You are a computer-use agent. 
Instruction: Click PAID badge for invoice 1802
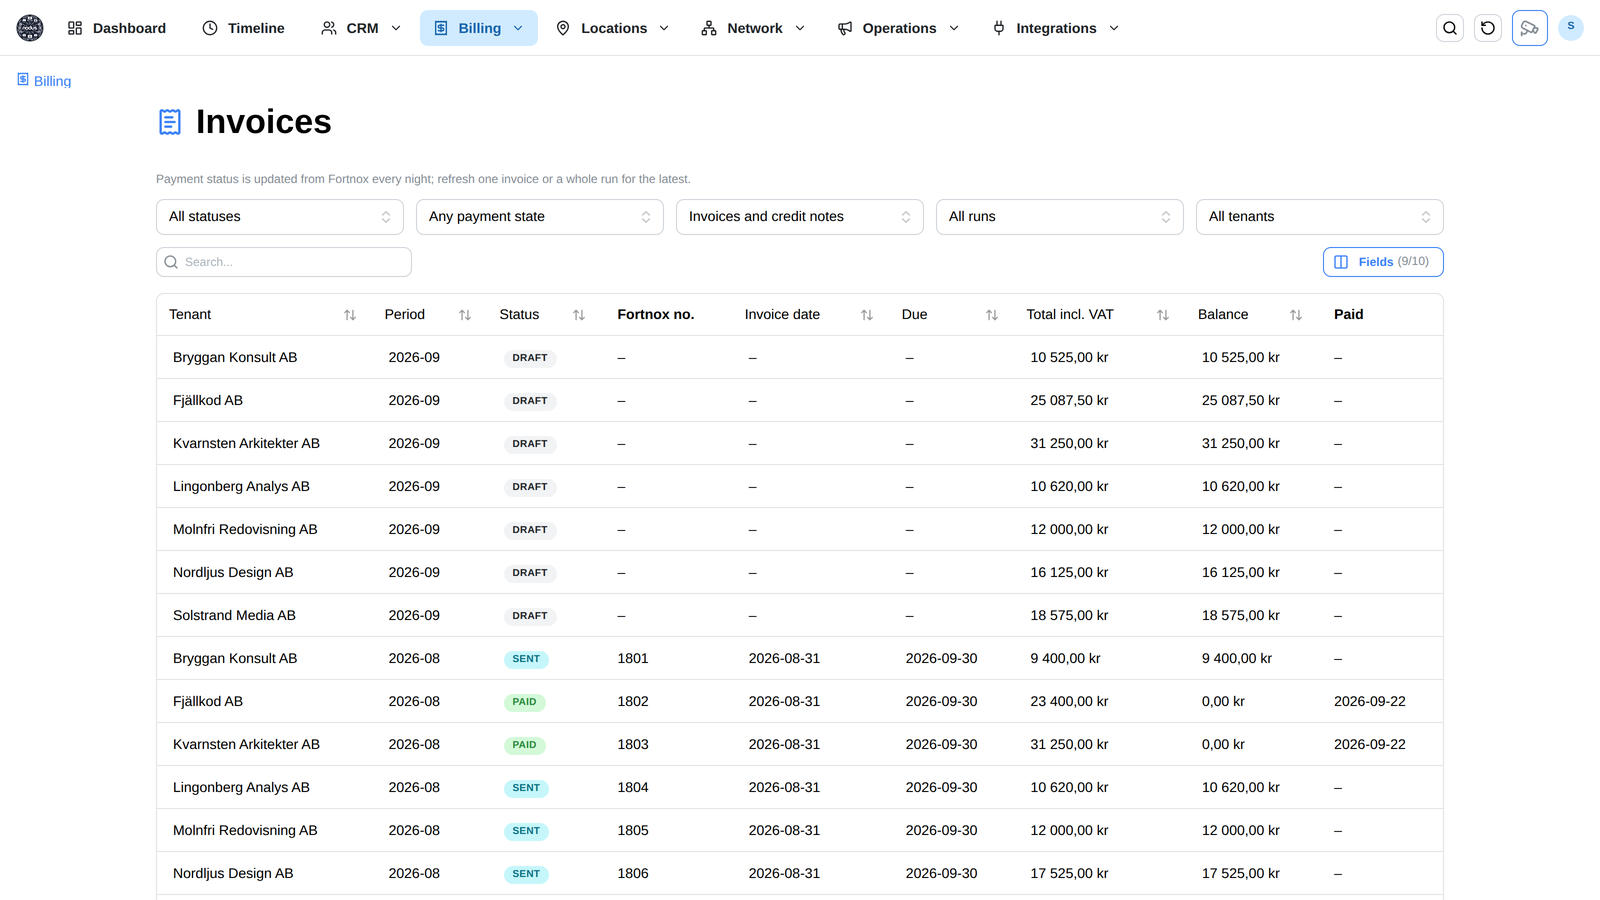click(525, 702)
